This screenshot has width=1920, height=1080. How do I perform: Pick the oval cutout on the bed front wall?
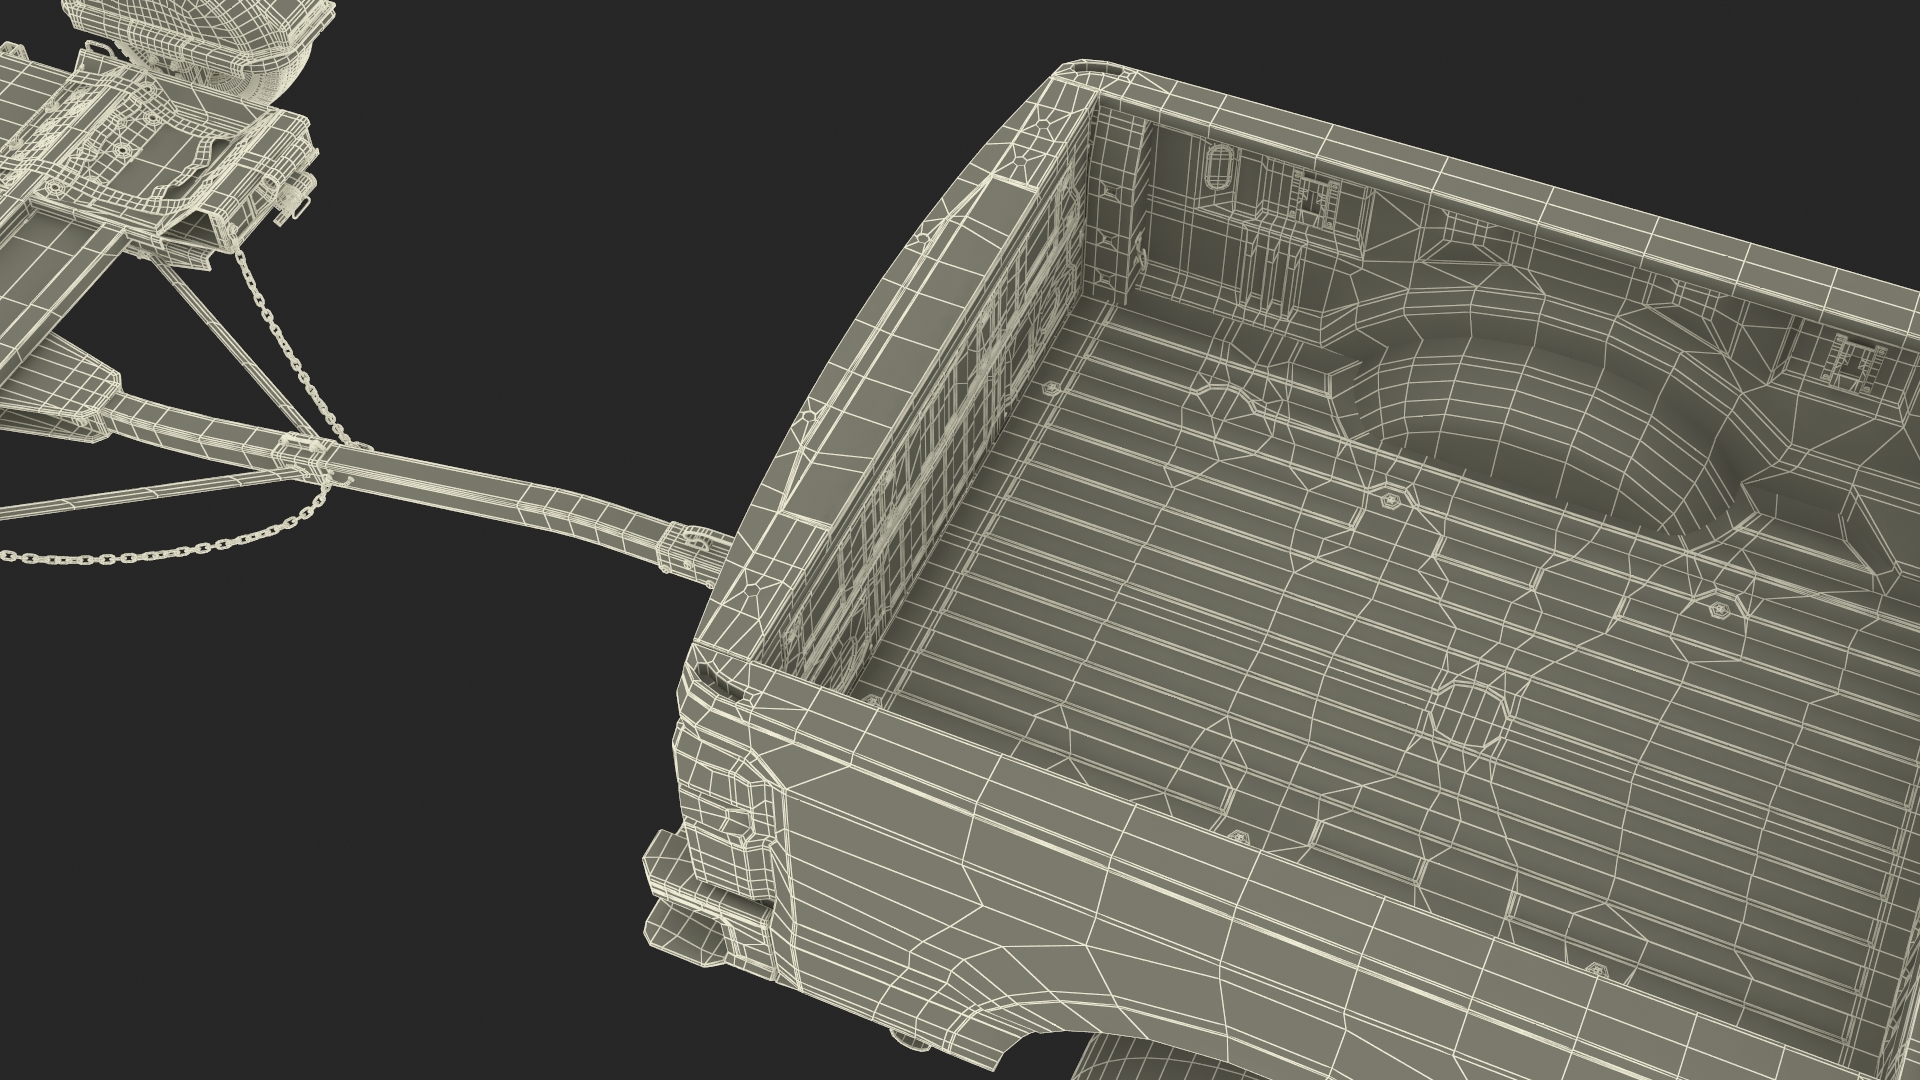(x=1220, y=169)
